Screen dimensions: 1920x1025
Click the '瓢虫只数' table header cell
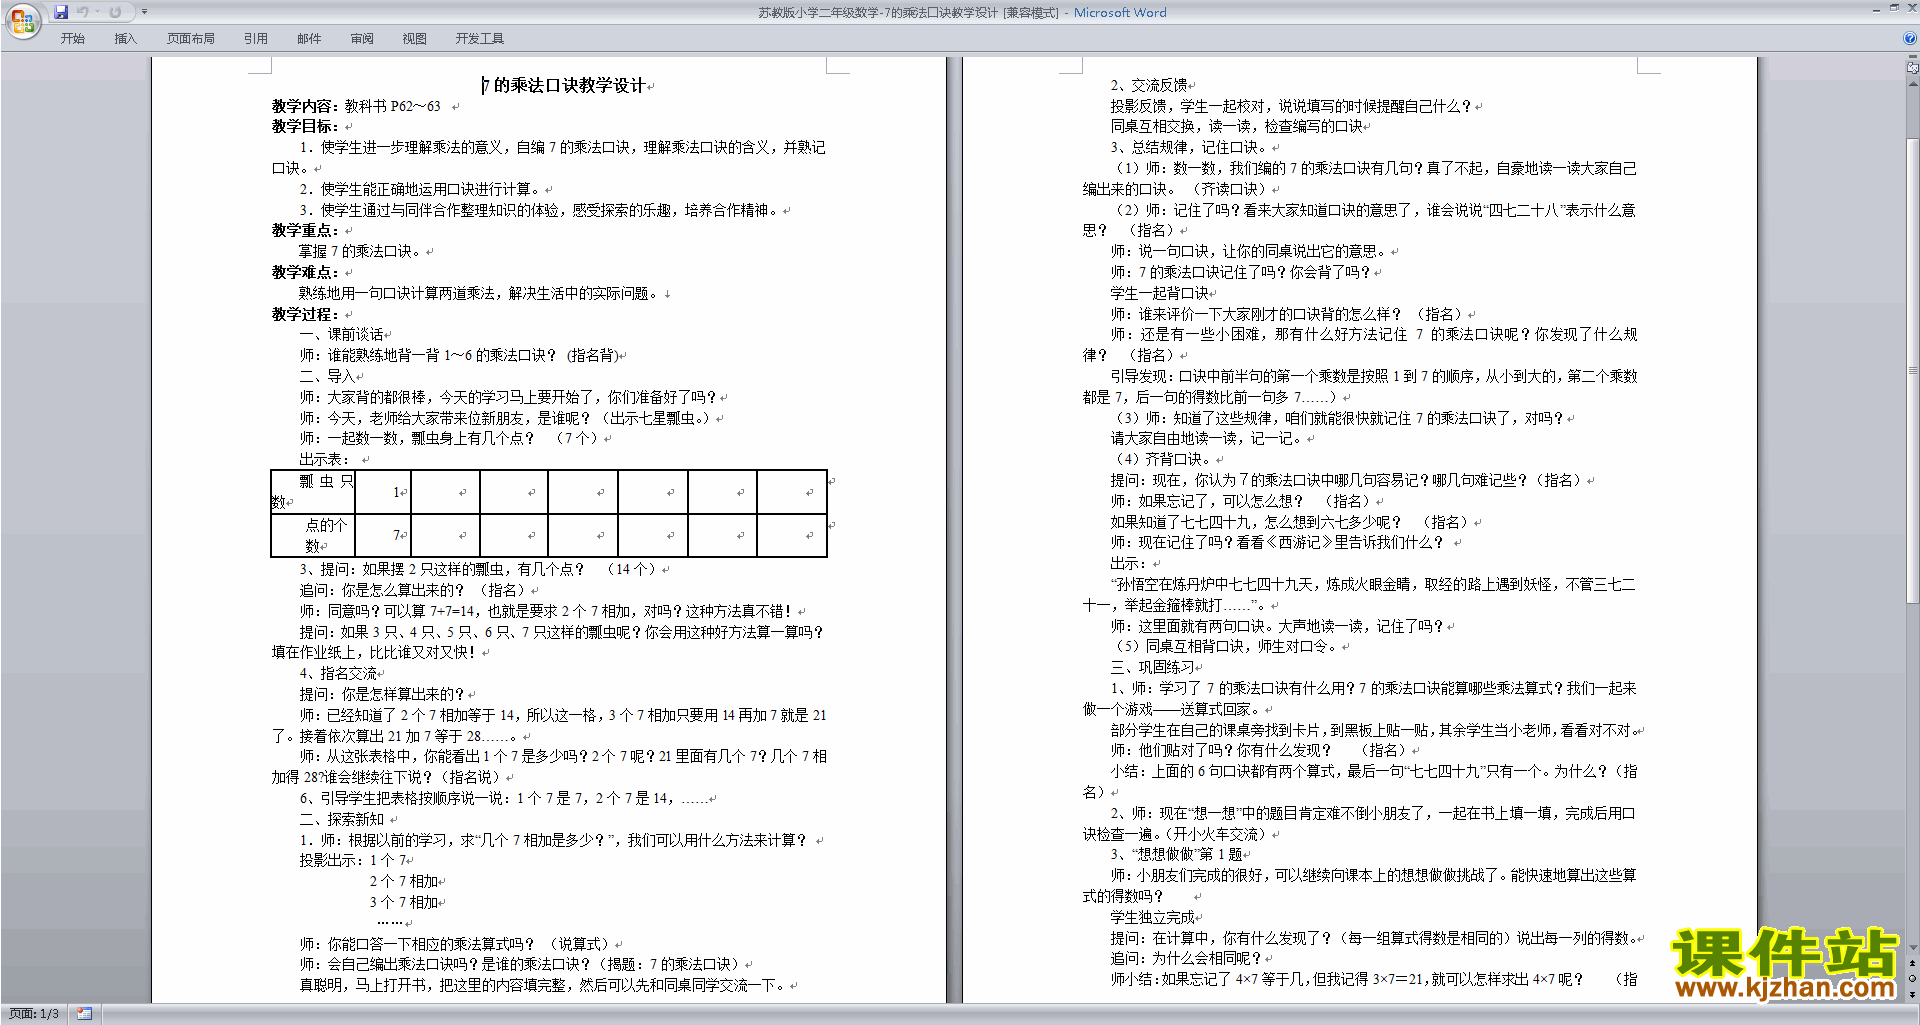tap(313, 492)
